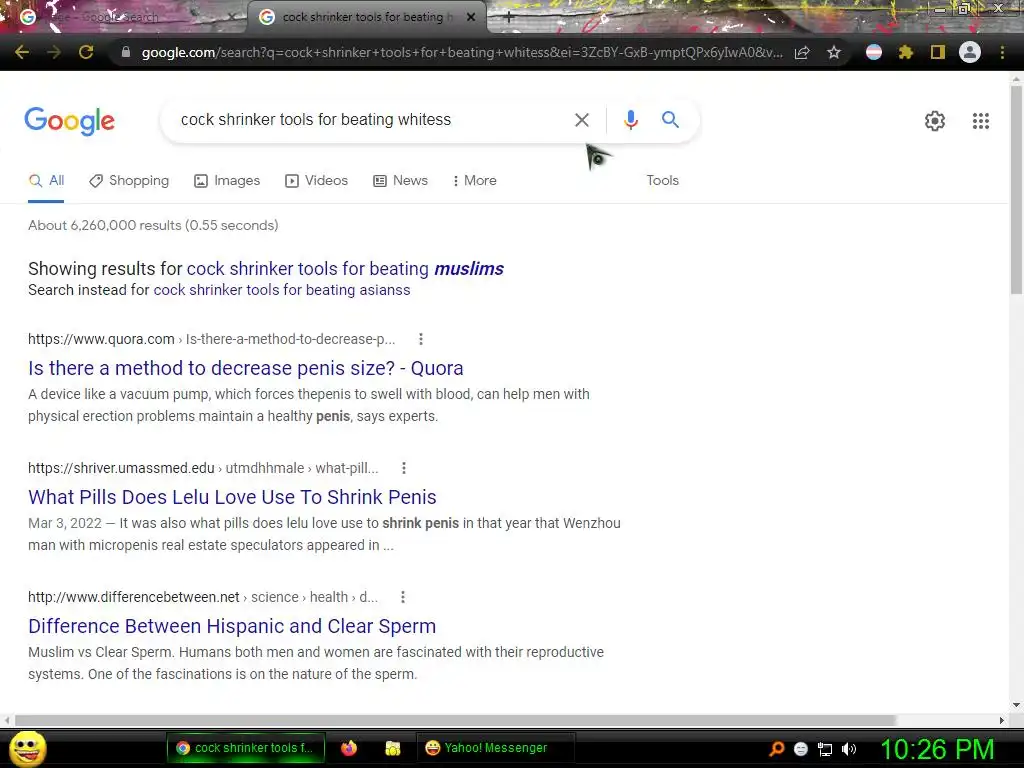Open options for the differencebetween.net result

[402, 597]
